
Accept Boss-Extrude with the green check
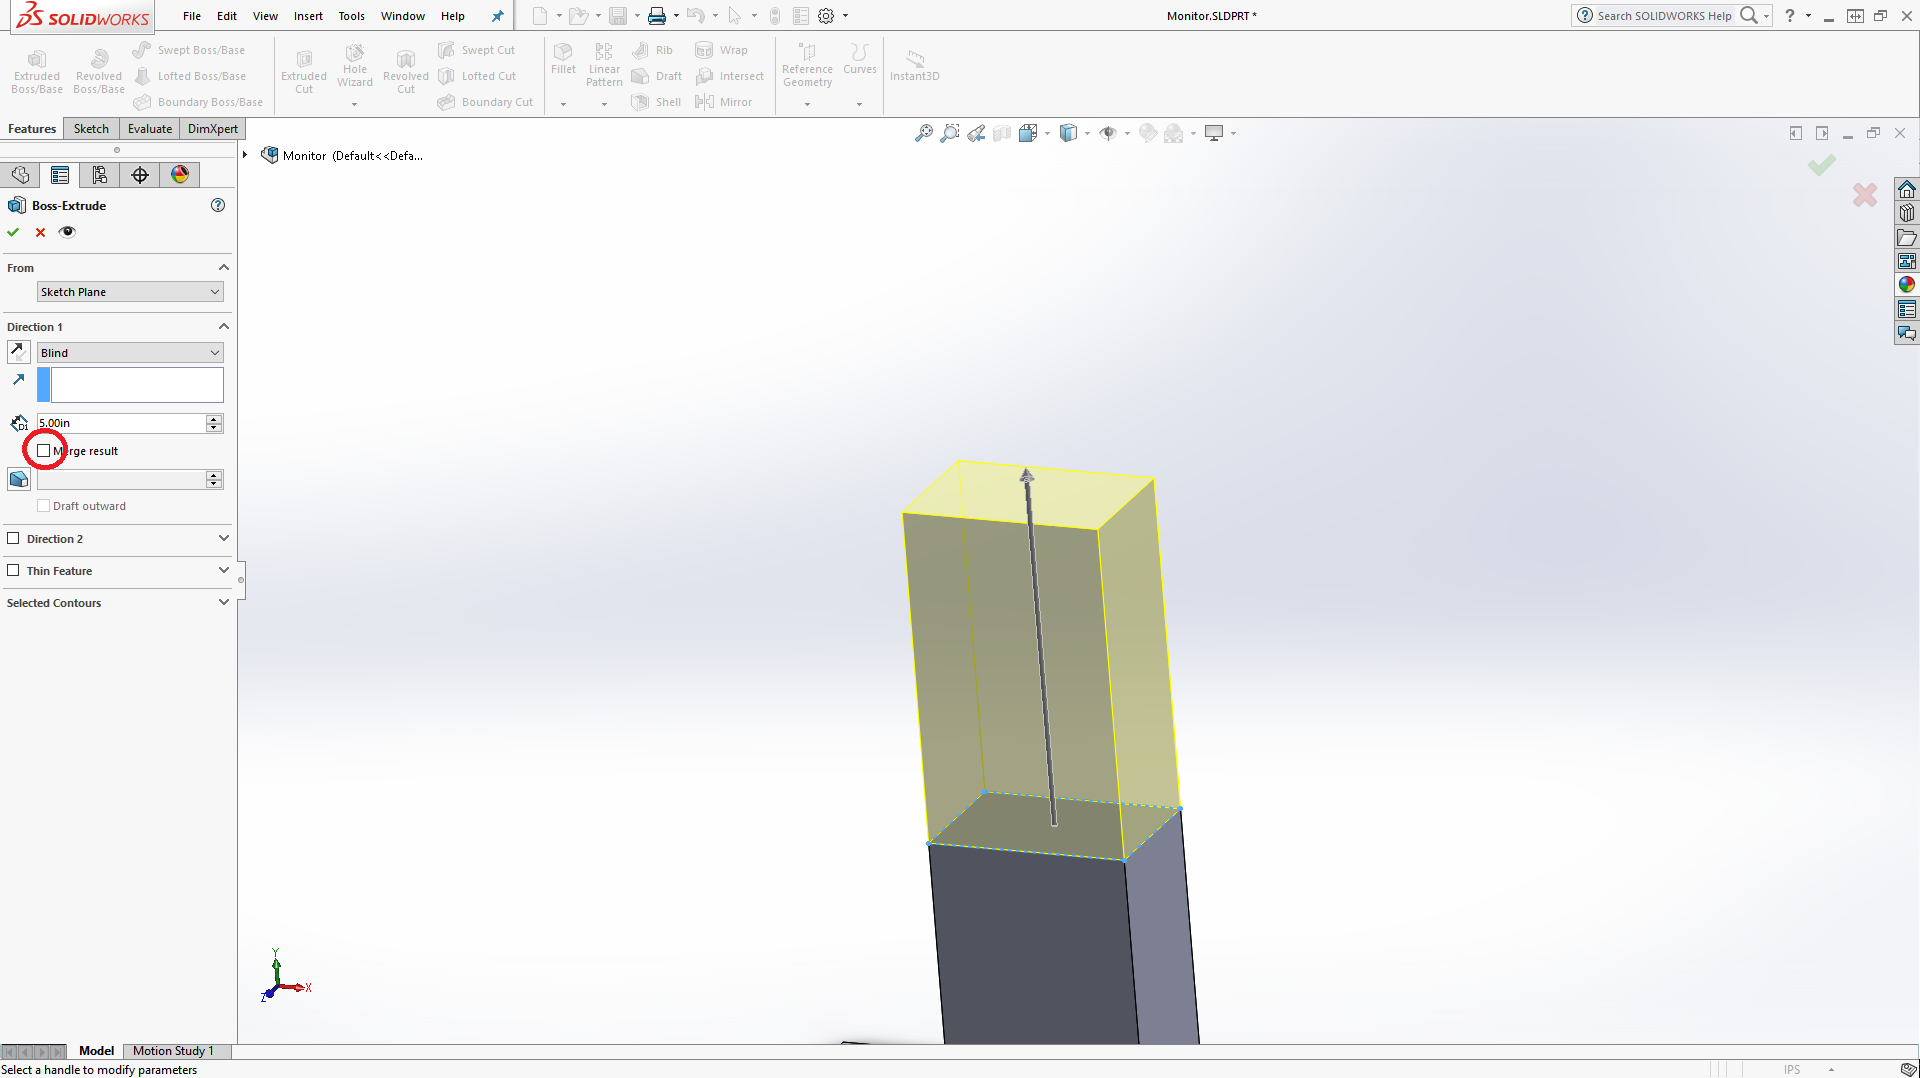(13, 232)
